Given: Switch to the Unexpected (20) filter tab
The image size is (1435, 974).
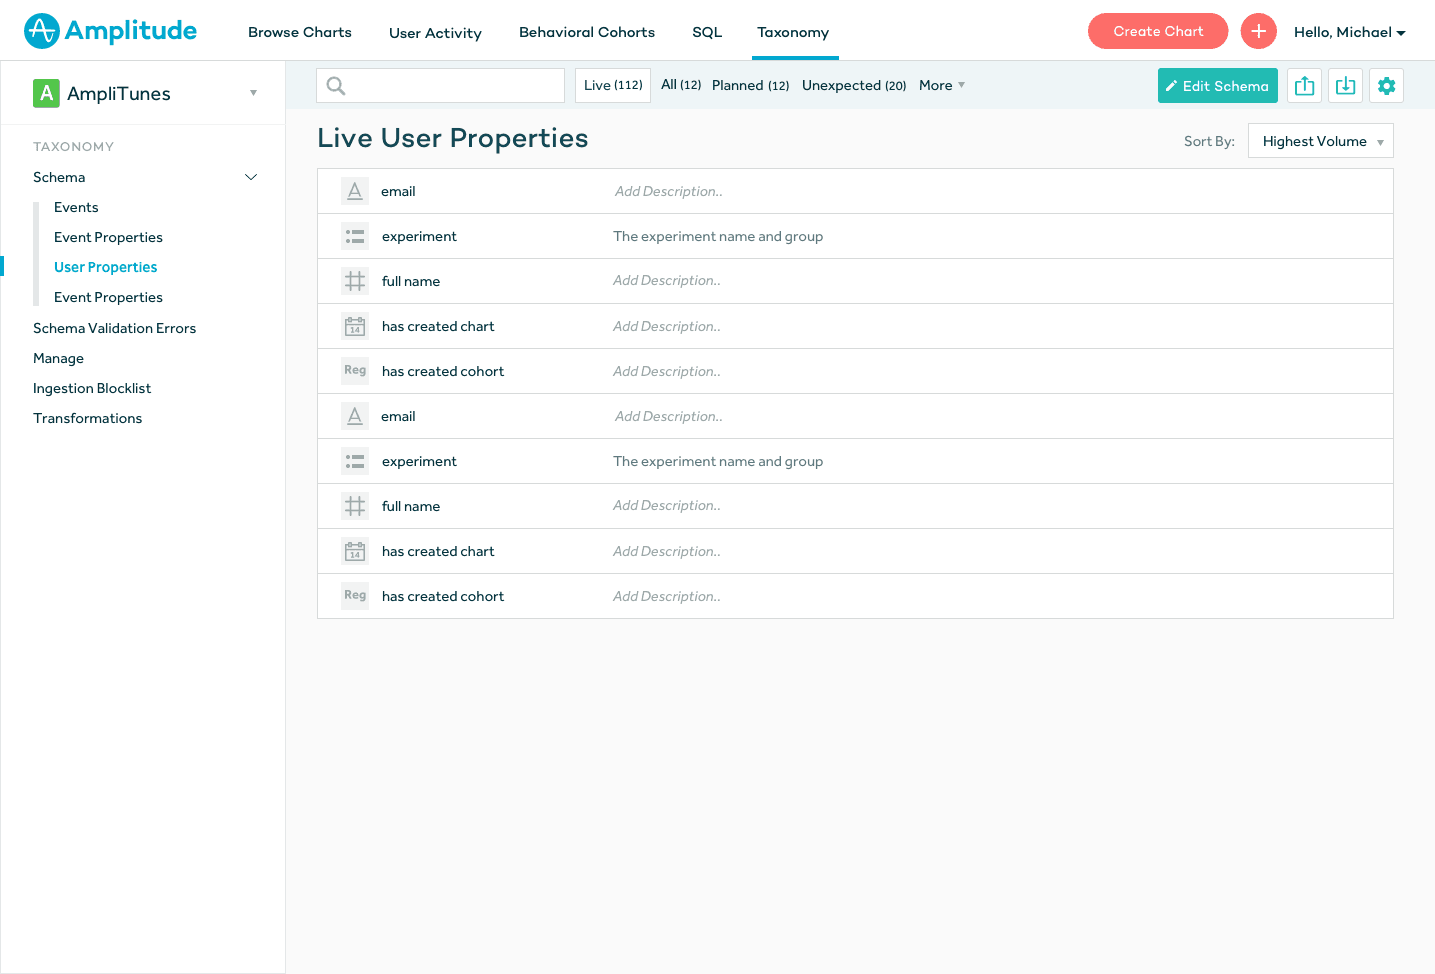Looking at the screenshot, I should click(854, 85).
